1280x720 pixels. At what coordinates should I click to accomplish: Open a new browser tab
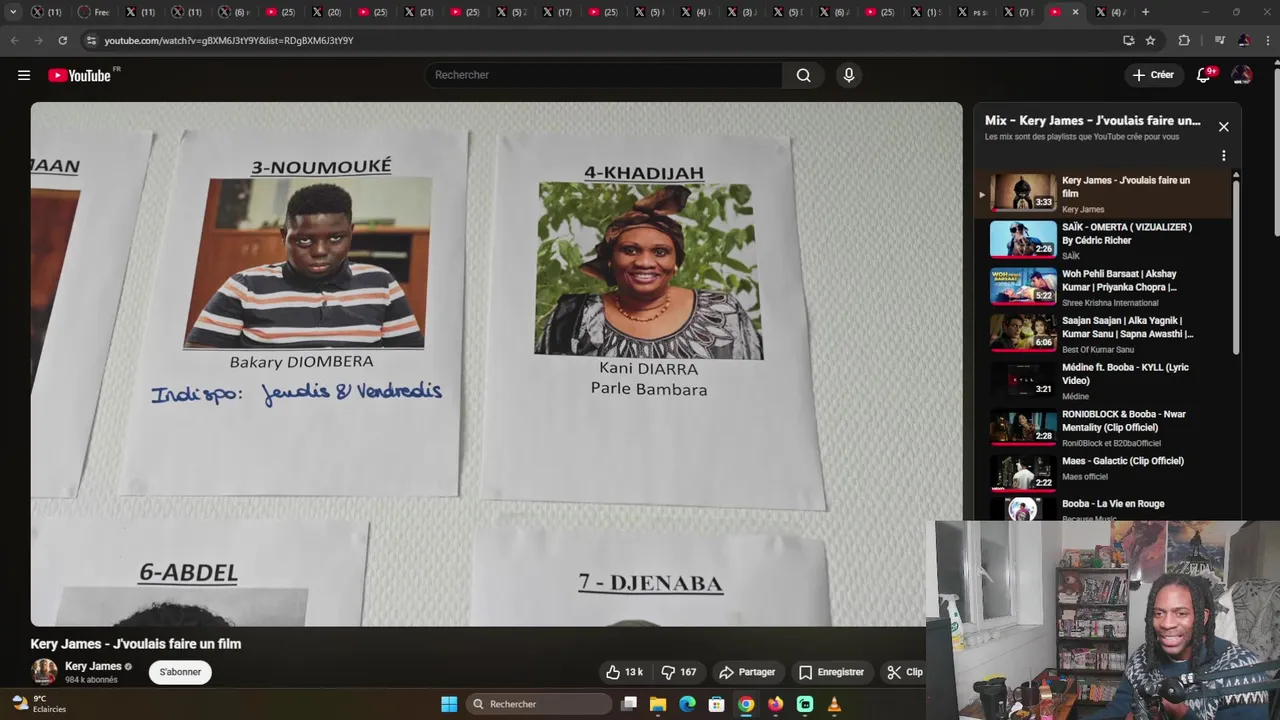(1145, 12)
